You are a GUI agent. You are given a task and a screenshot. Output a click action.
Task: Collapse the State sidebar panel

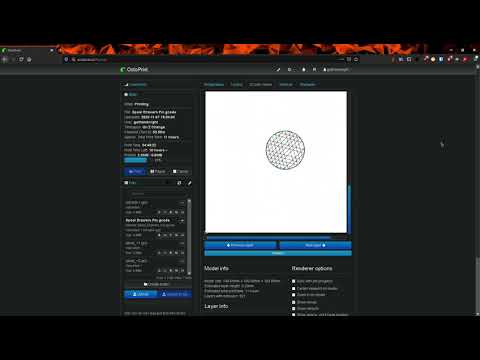[131, 95]
